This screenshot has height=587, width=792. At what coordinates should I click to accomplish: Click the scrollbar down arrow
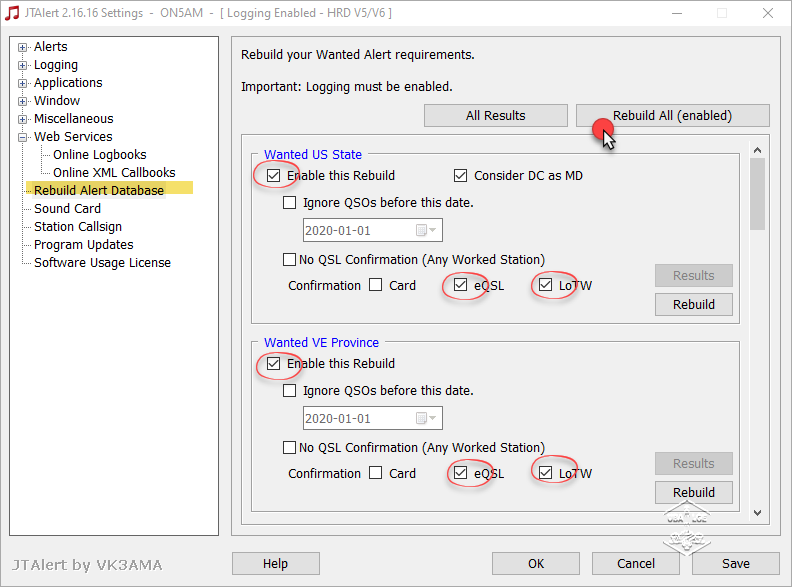point(757,513)
